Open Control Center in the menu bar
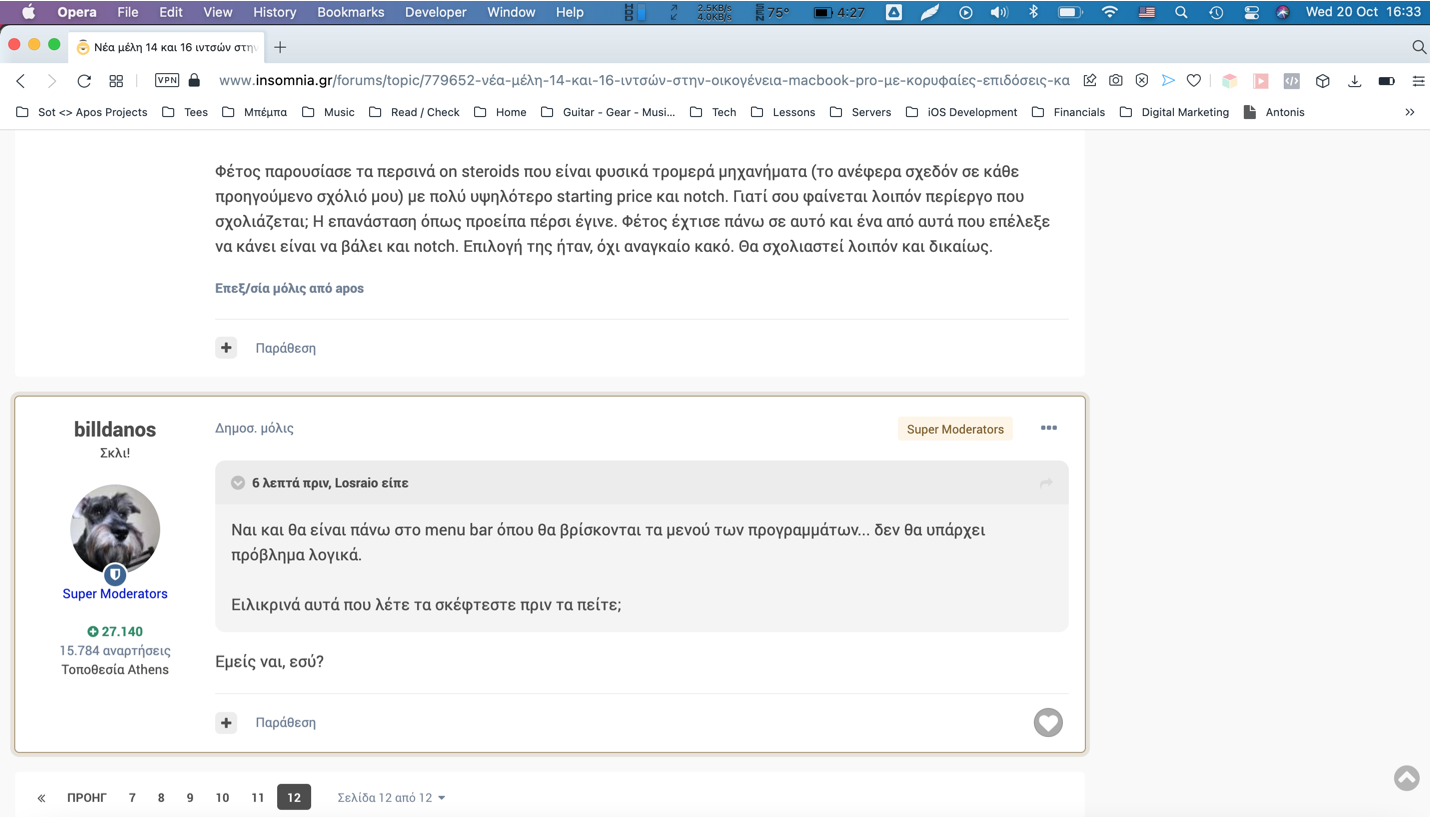Image resolution: width=1430 pixels, height=817 pixels. tap(1251, 12)
